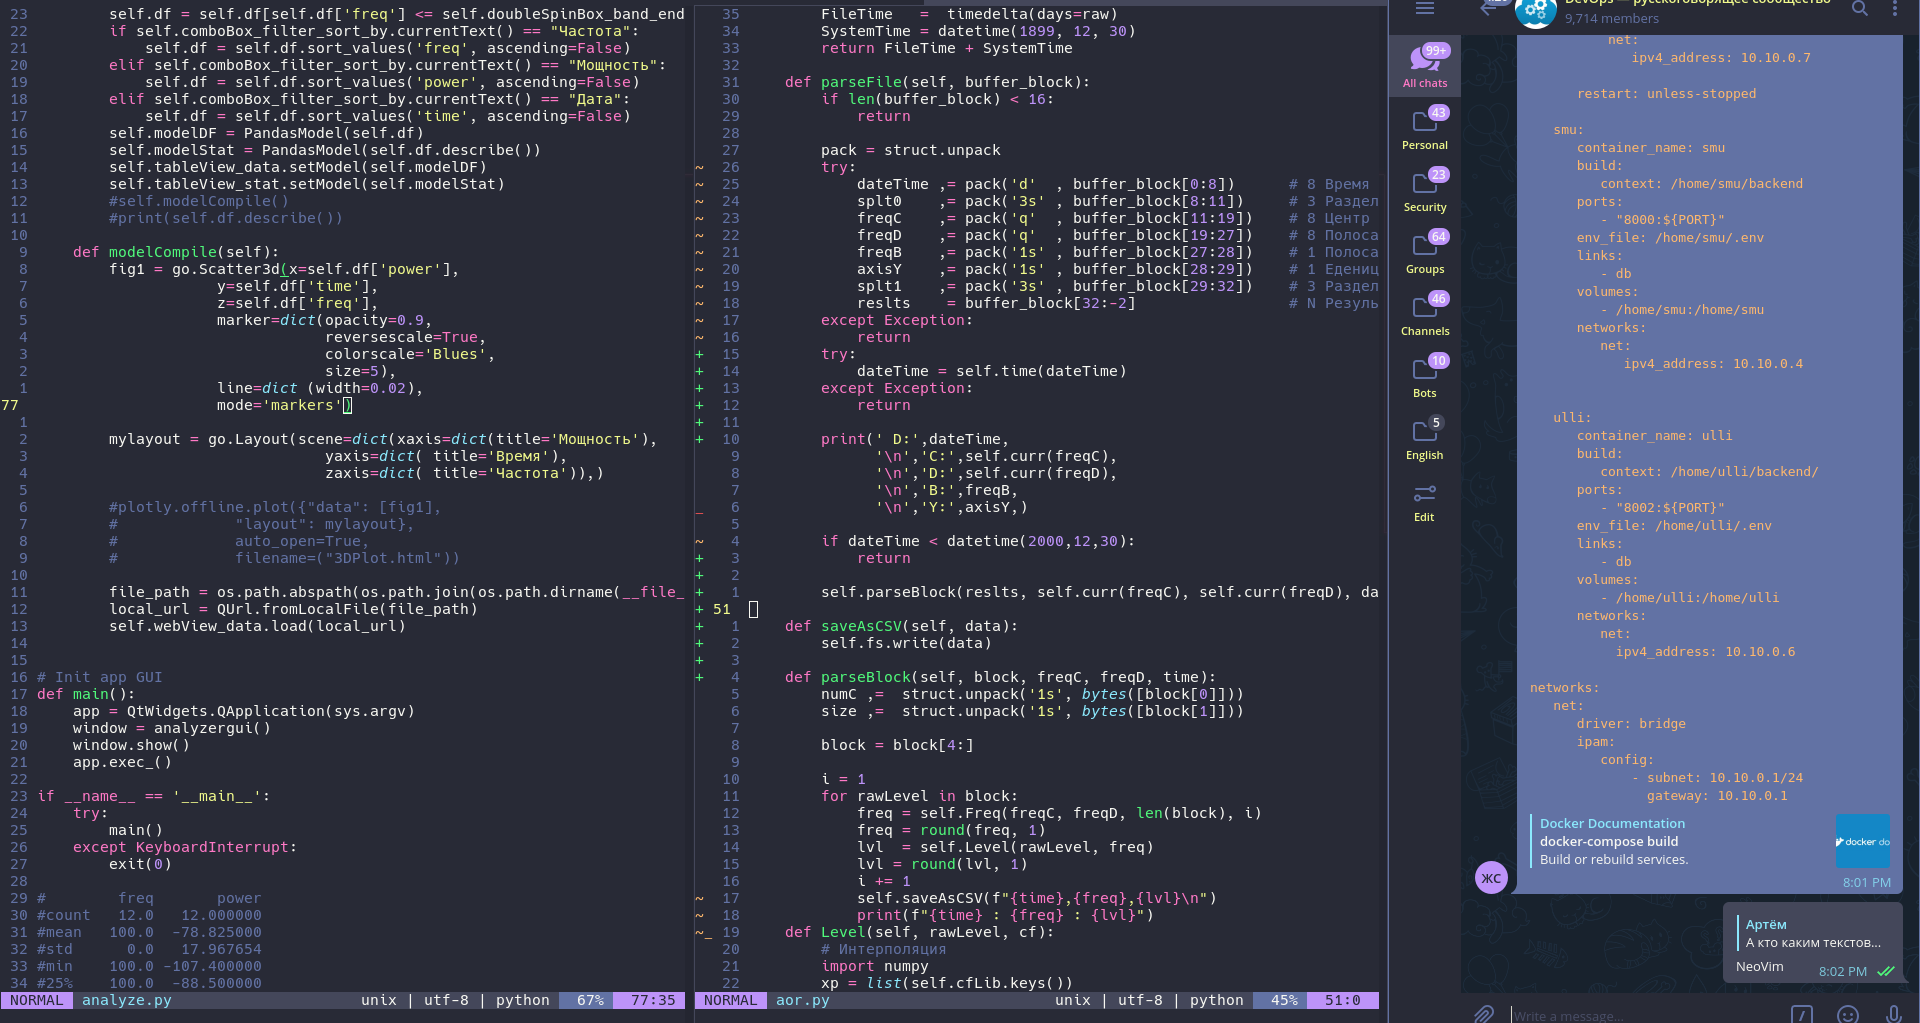Go back using Telegram's back arrow
The width and height of the screenshot is (1920, 1023).
1490,9
